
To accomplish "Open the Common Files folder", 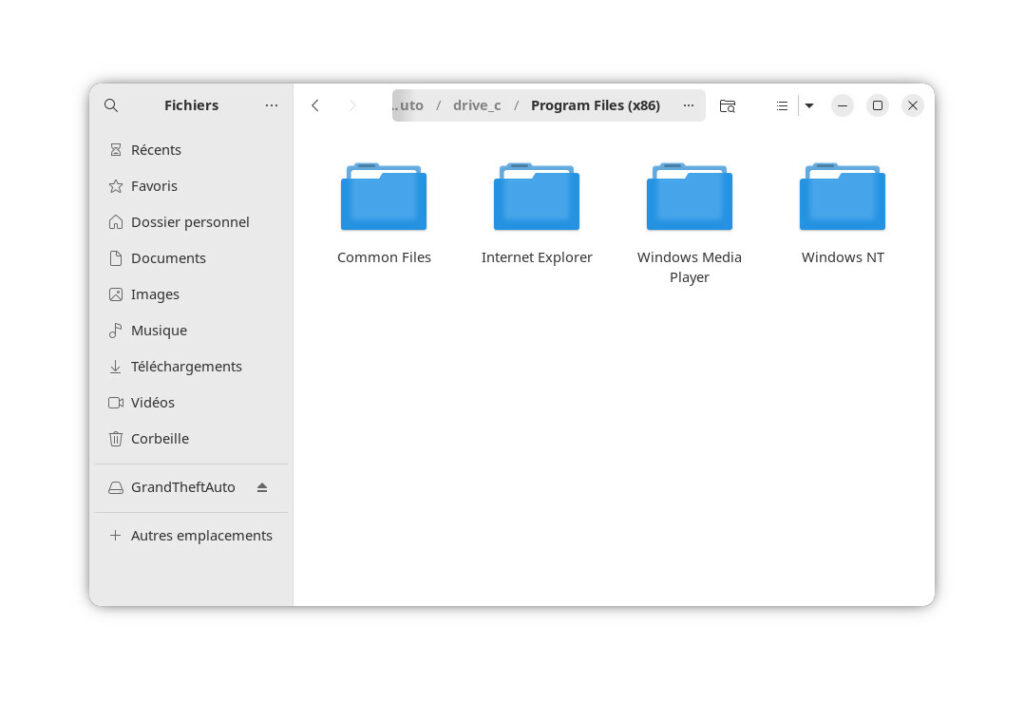I will [x=384, y=198].
